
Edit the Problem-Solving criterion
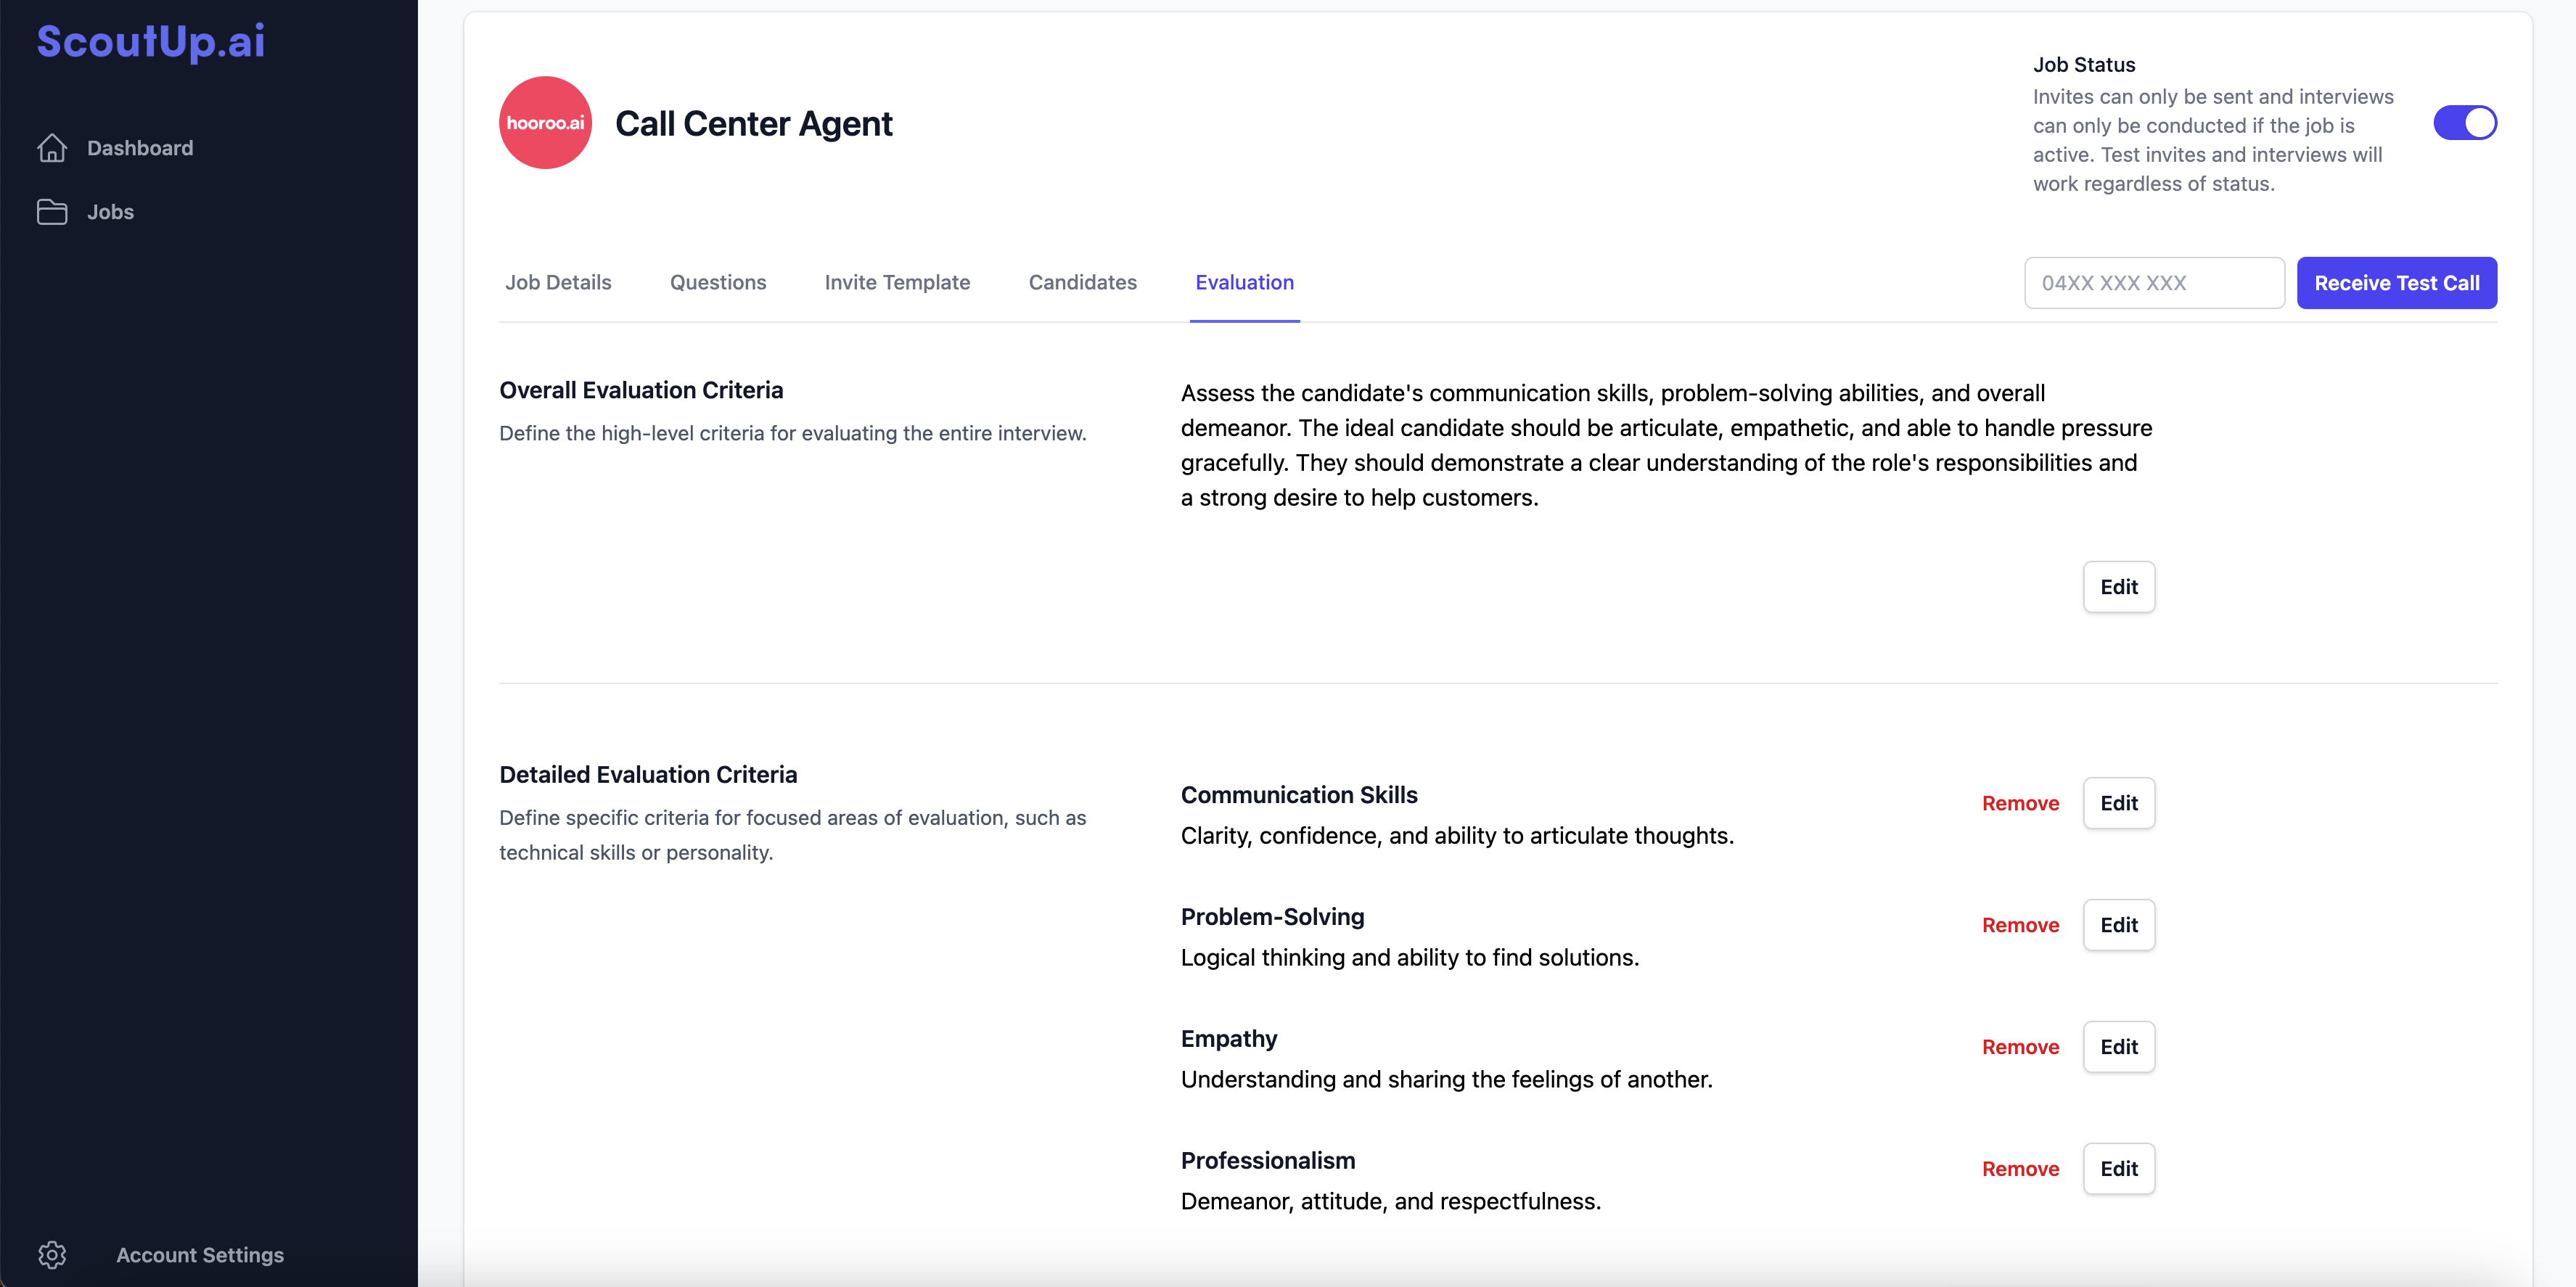[2118, 925]
